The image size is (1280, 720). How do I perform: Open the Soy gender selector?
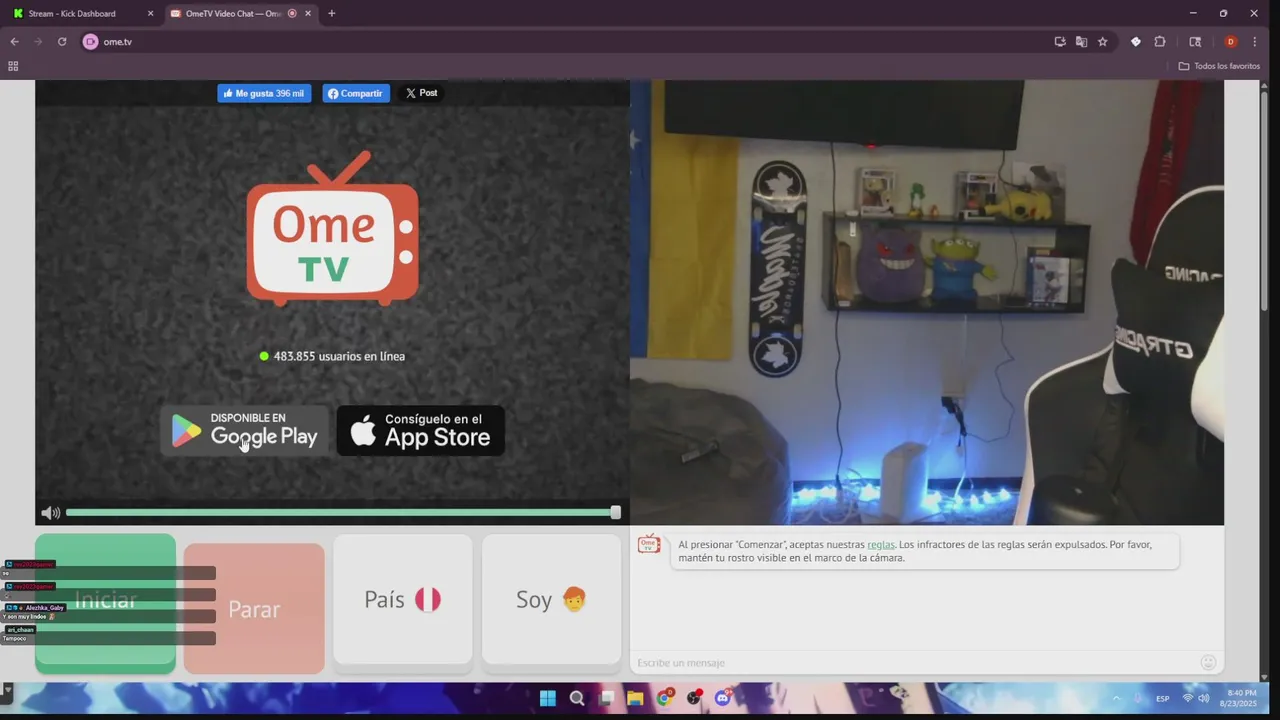pos(551,599)
